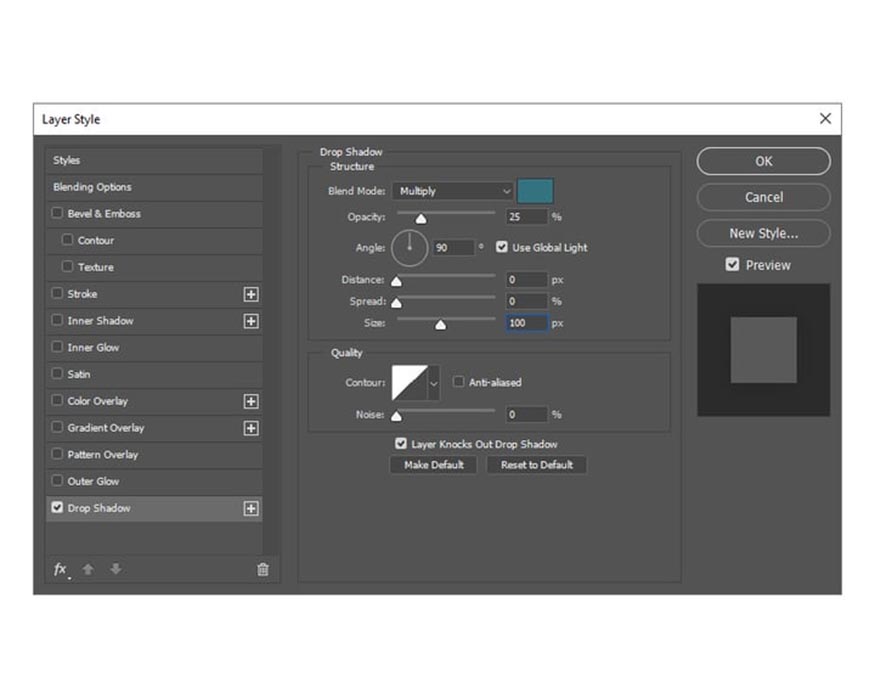Select the Bevel & Emboss effect label
This screenshot has height=698, width=875.
coord(104,214)
